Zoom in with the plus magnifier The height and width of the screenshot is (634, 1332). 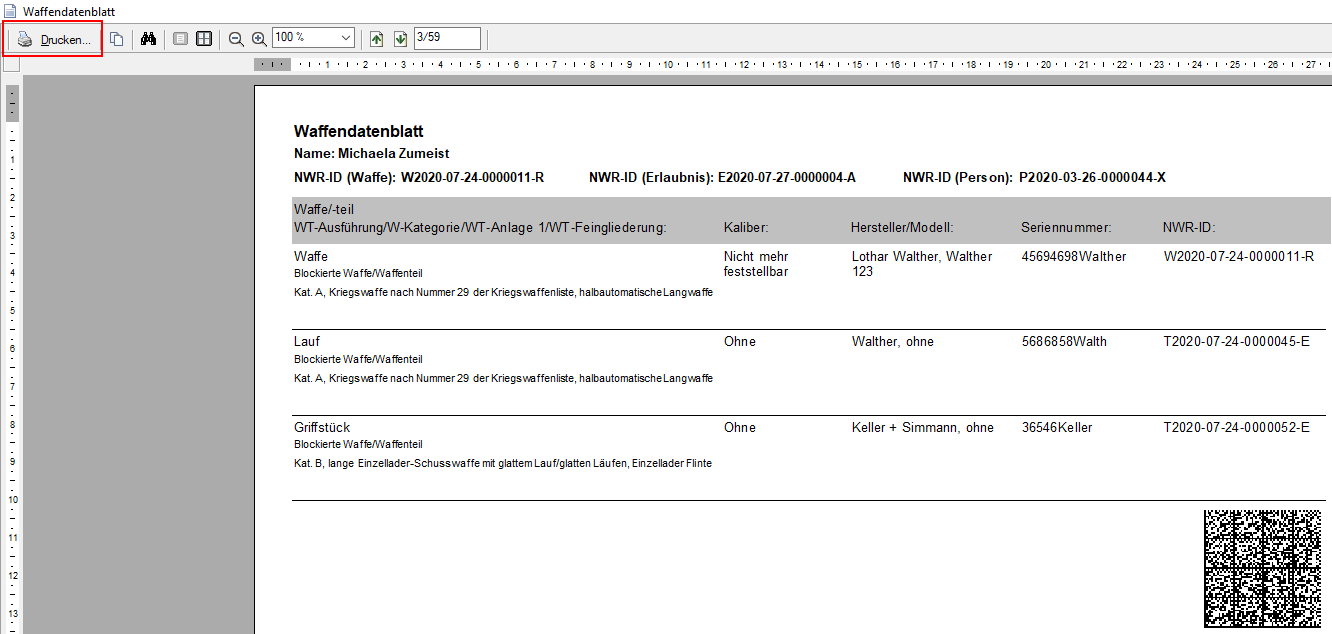click(x=259, y=39)
